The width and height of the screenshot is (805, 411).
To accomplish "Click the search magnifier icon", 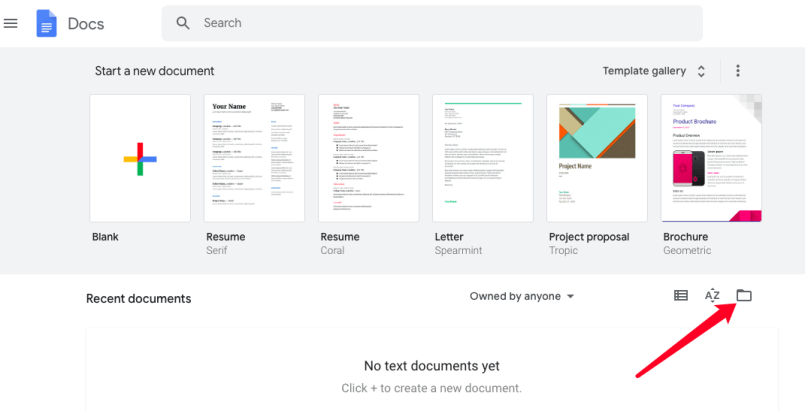I will tap(183, 23).
